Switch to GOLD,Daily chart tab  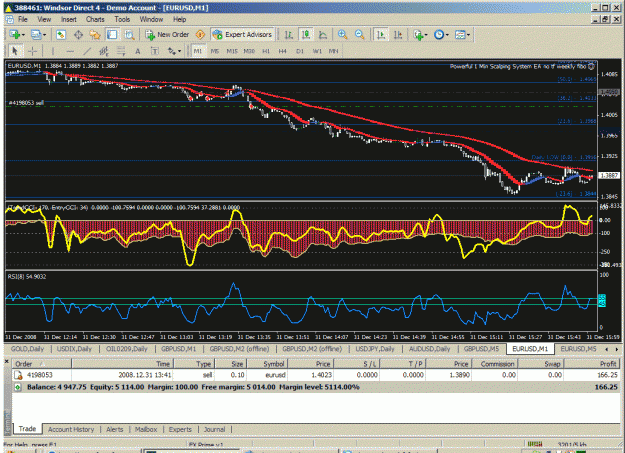[x=27, y=349]
